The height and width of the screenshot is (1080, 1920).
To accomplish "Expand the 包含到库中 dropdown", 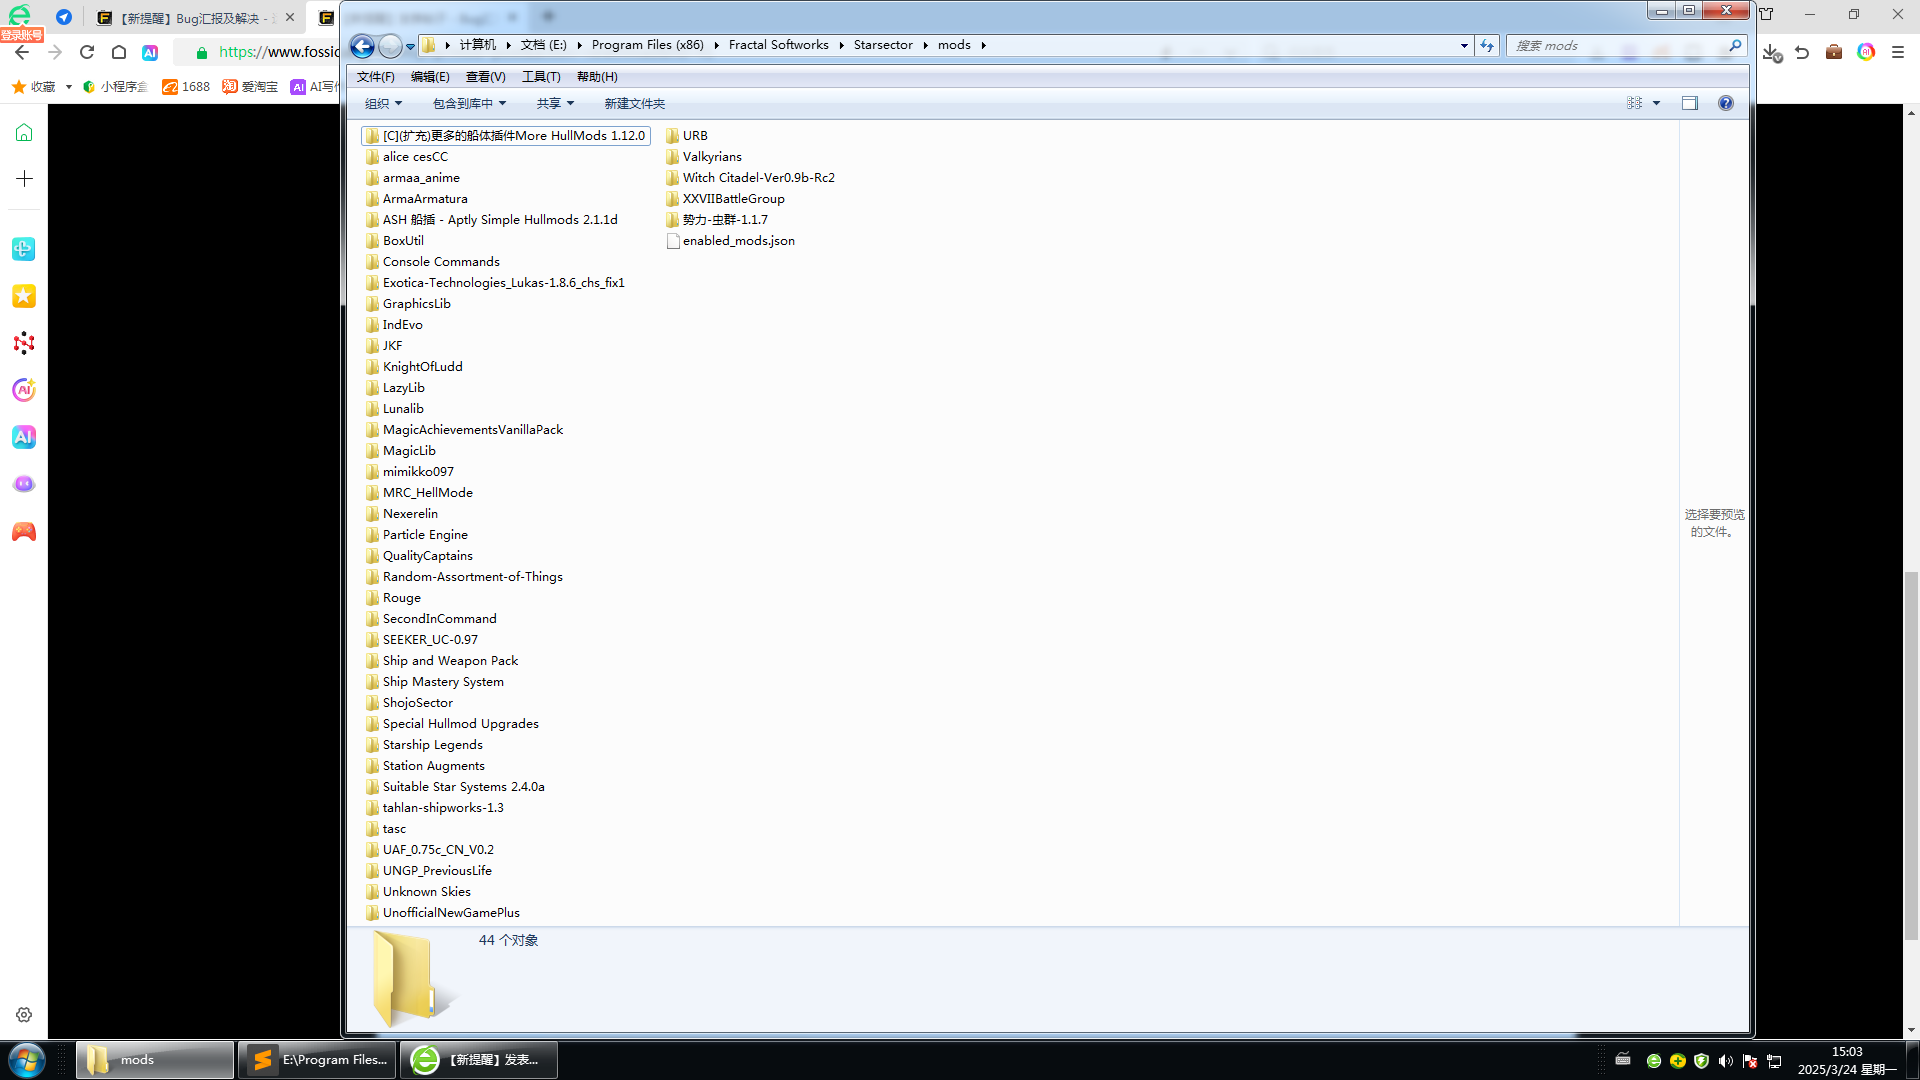I will pyautogui.click(x=469, y=104).
